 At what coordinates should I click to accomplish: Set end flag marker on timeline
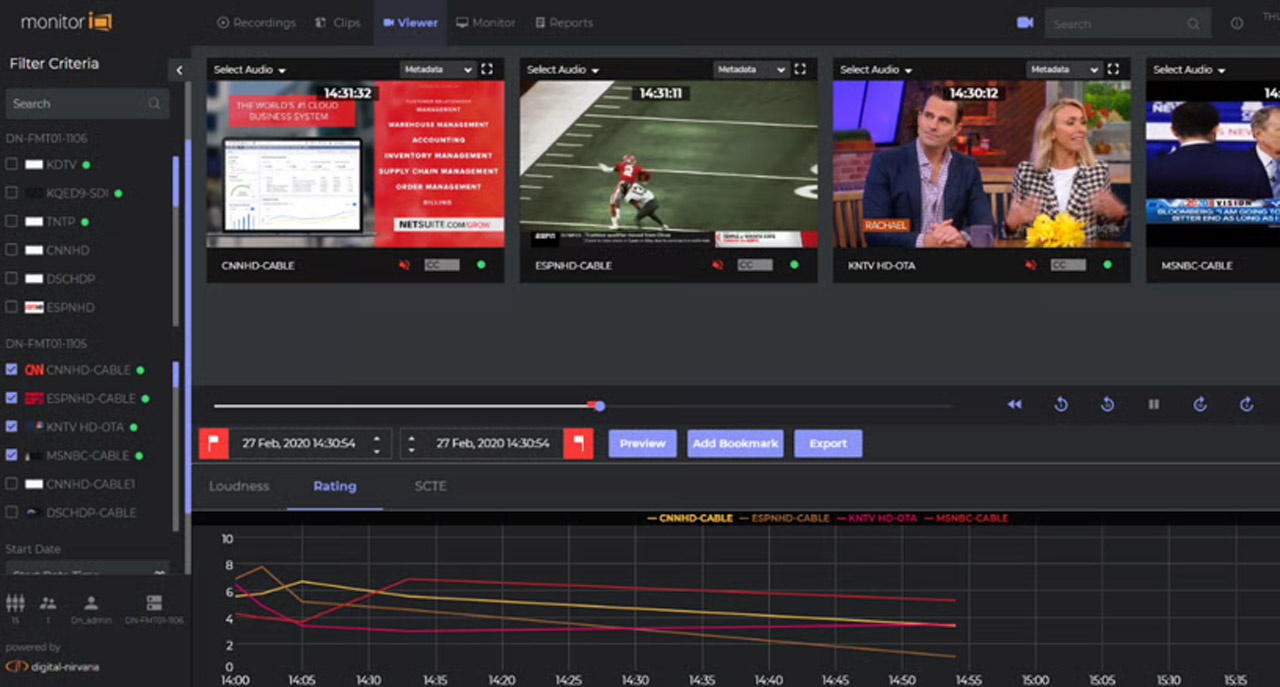point(578,443)
